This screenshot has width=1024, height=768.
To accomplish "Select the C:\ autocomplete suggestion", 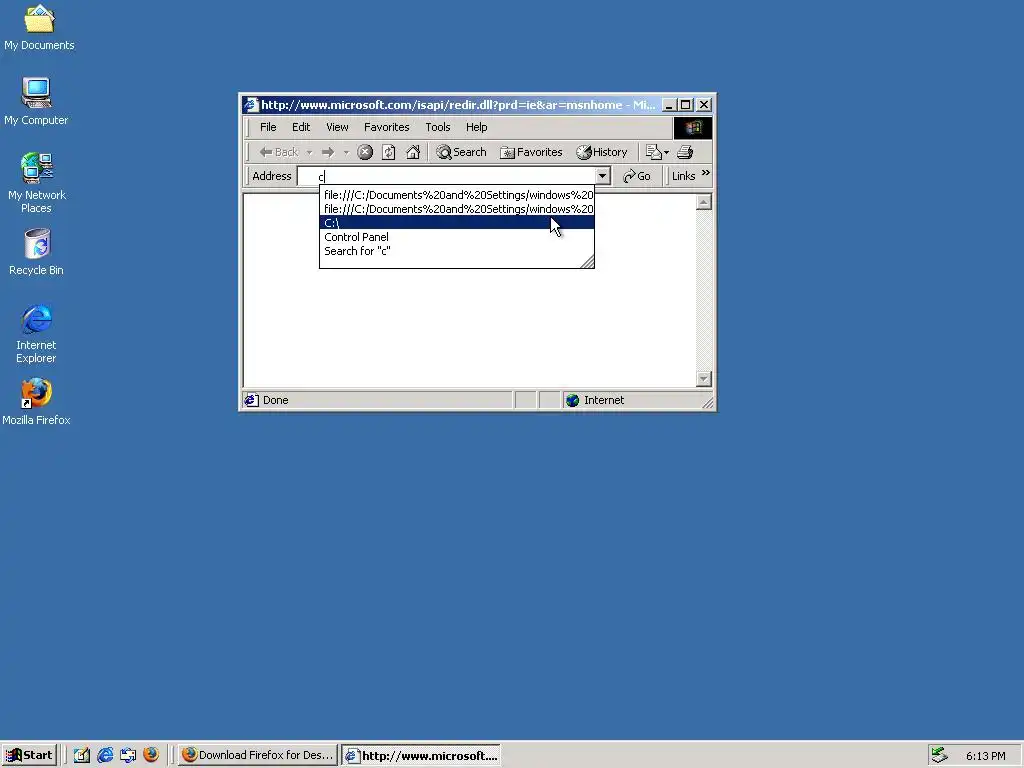I will [x=457, y=223].
